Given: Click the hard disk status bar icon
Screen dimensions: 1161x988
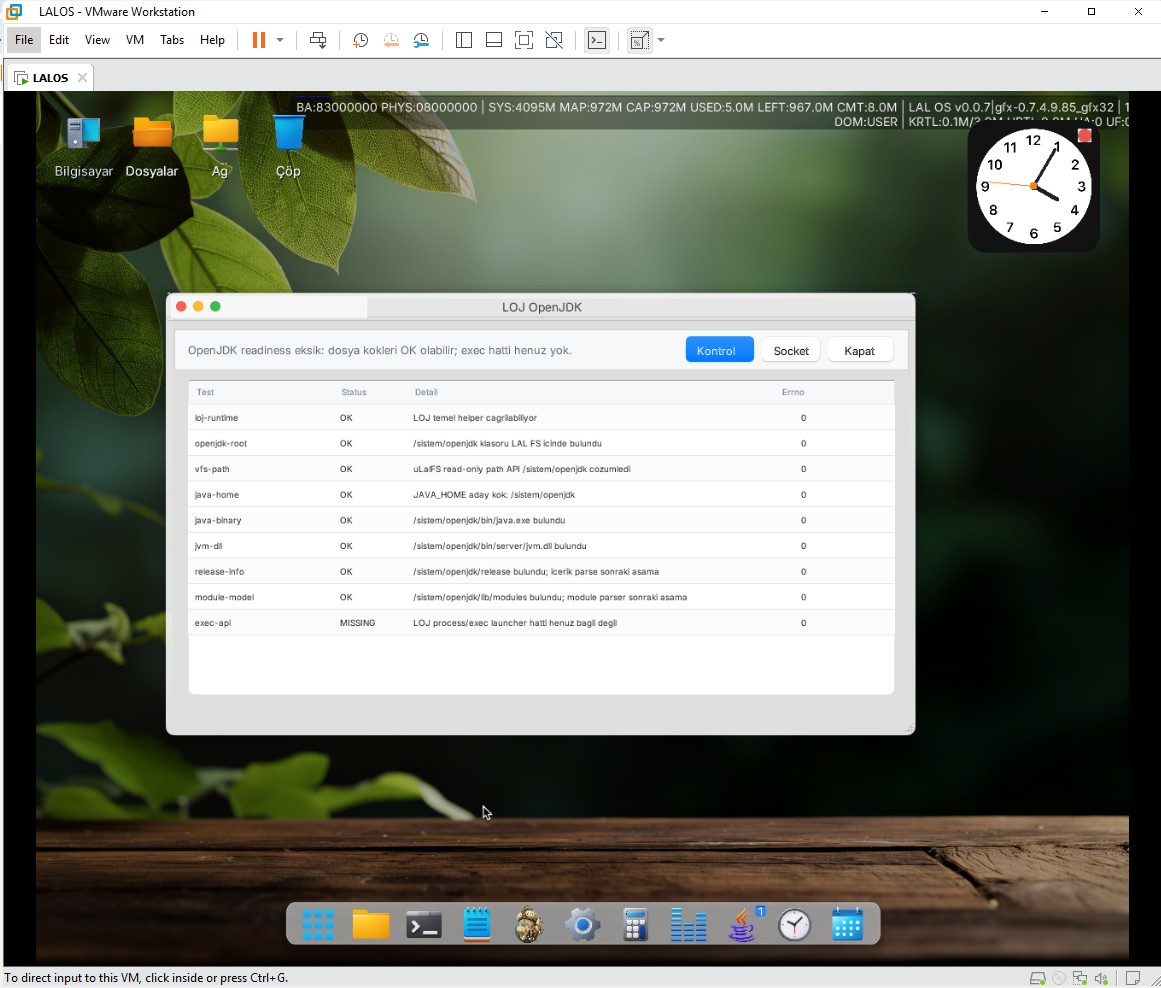Looking at the screenshot, I should pos(1037,978).
